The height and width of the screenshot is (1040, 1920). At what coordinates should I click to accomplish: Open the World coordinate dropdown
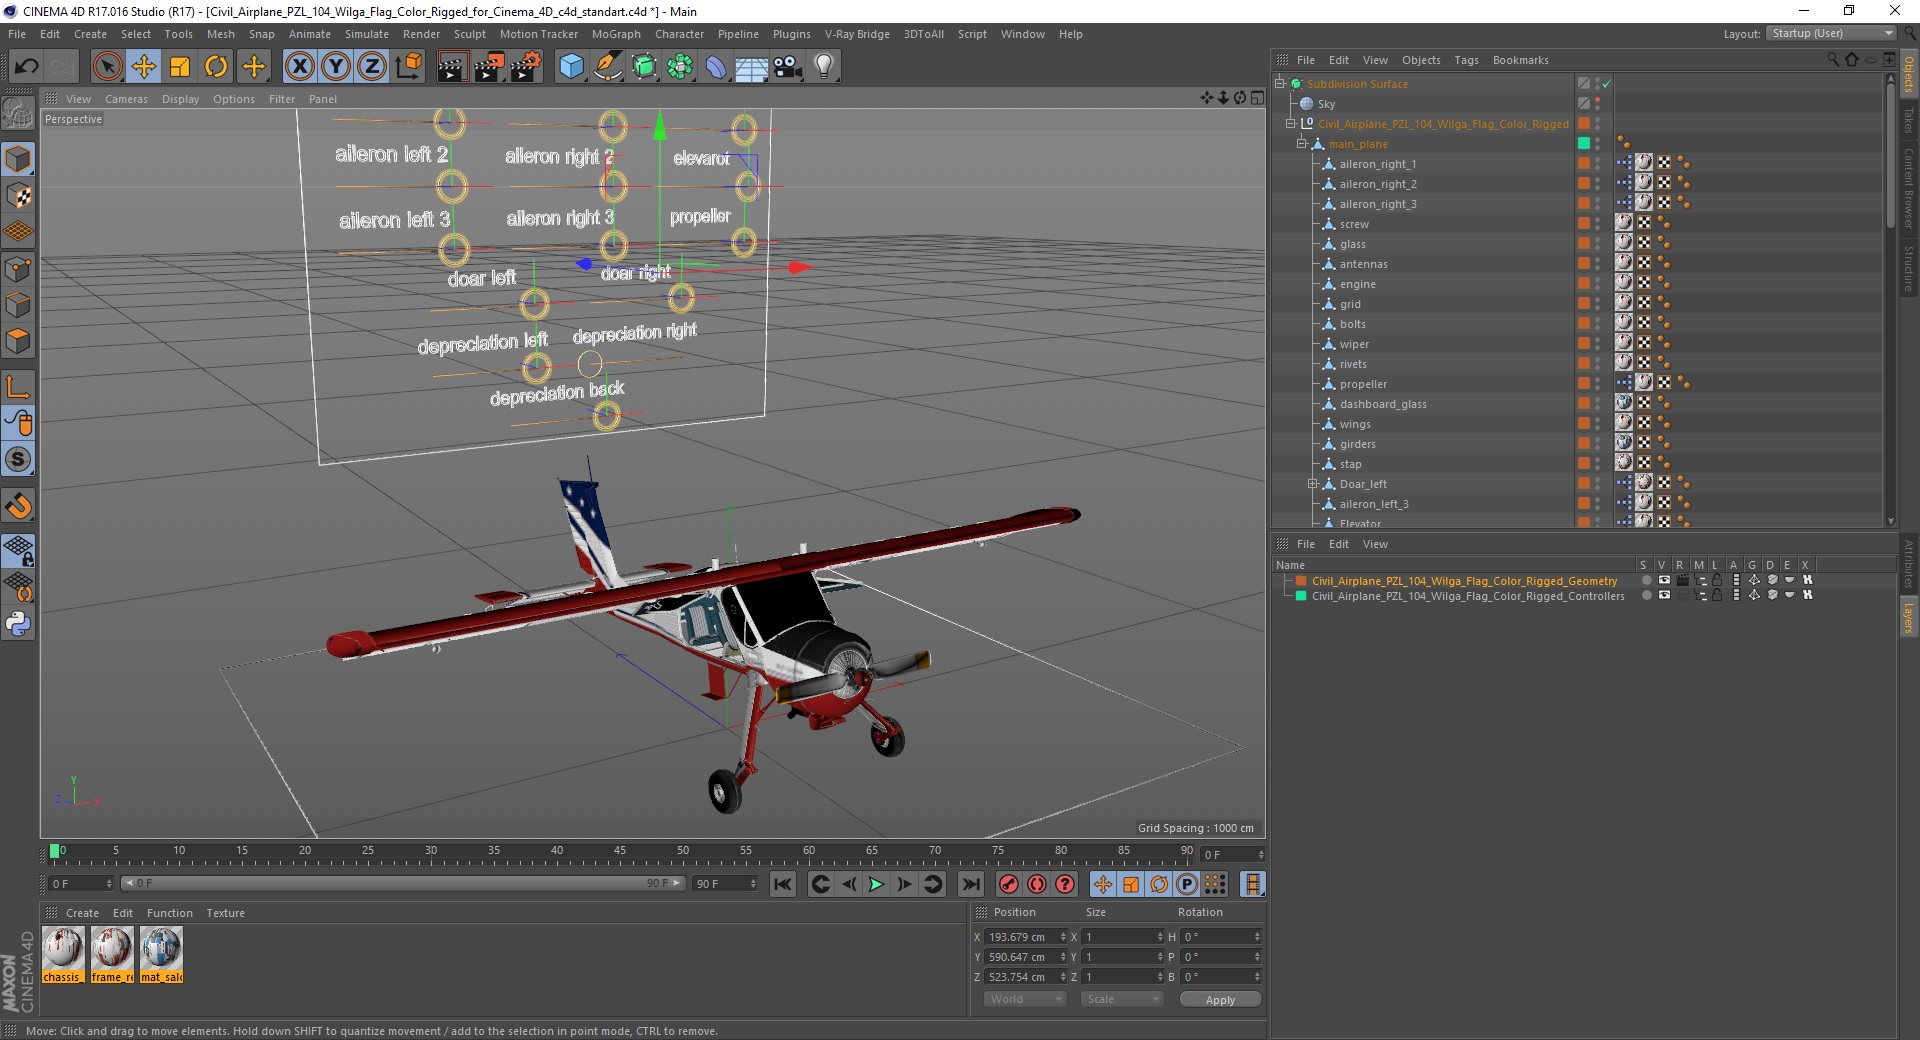click(x=1025, y=999)
